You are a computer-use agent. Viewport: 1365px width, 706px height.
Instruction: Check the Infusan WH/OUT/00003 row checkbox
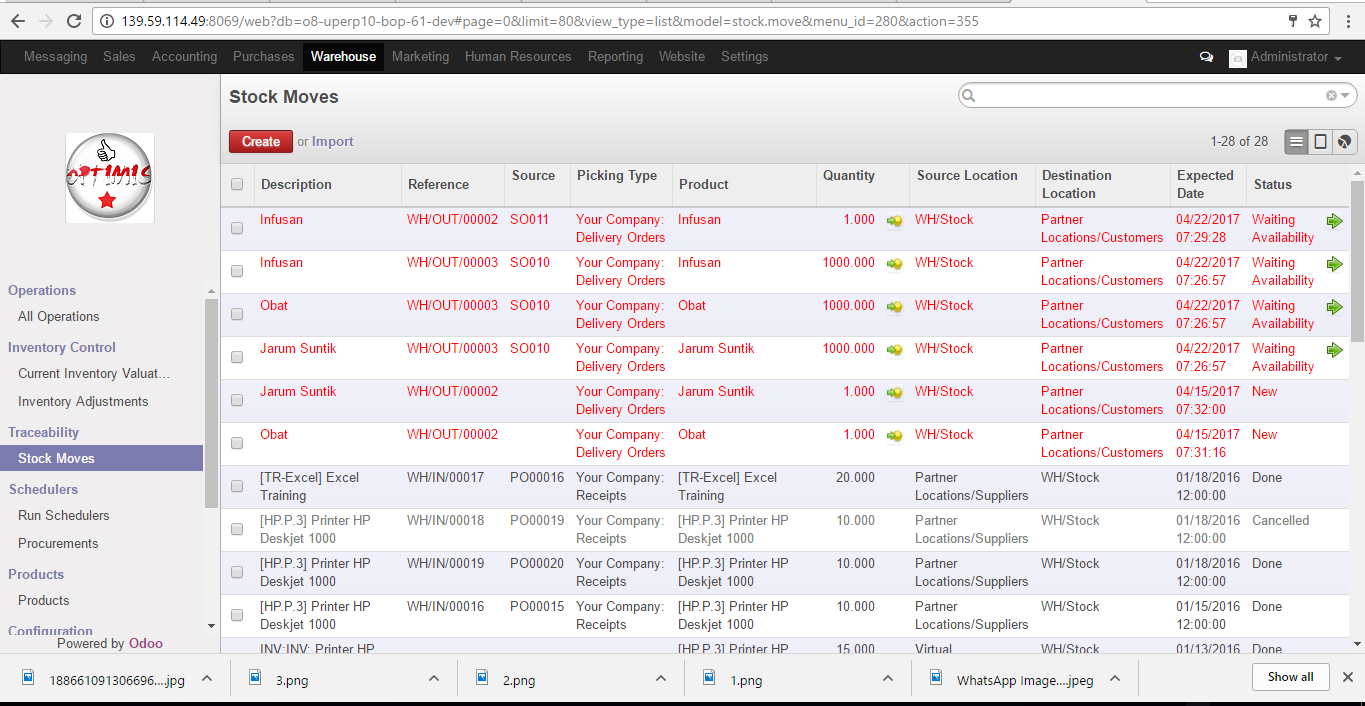tap(237, 271)
